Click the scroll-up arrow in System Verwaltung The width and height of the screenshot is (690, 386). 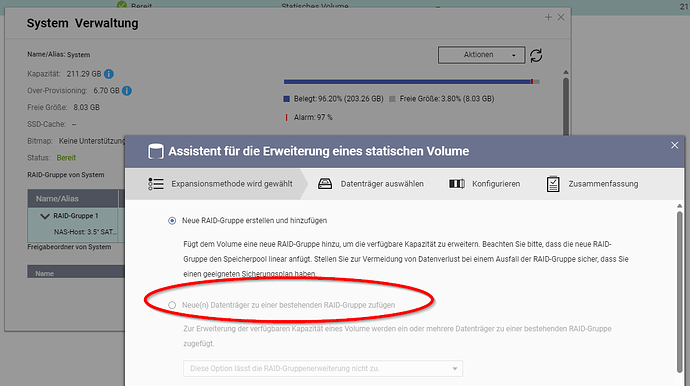[566, 72]
